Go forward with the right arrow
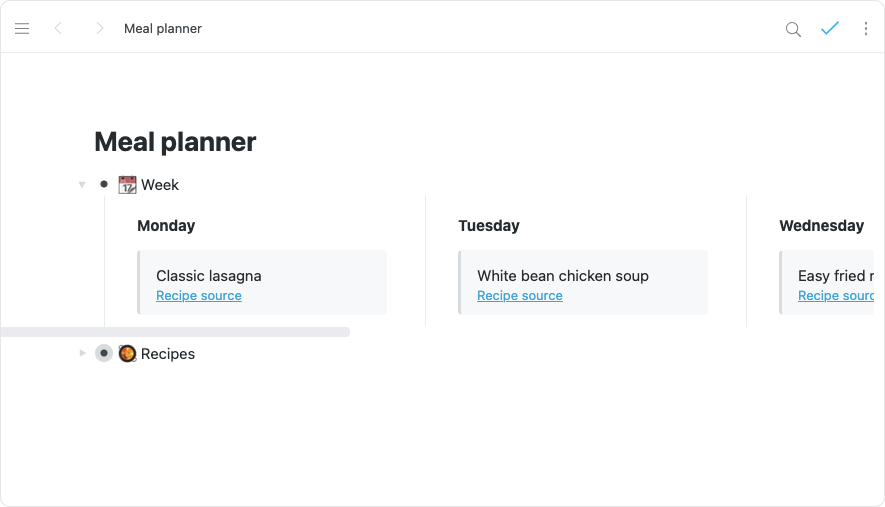Screen dimensions: 885x507 tap(99, 29)
